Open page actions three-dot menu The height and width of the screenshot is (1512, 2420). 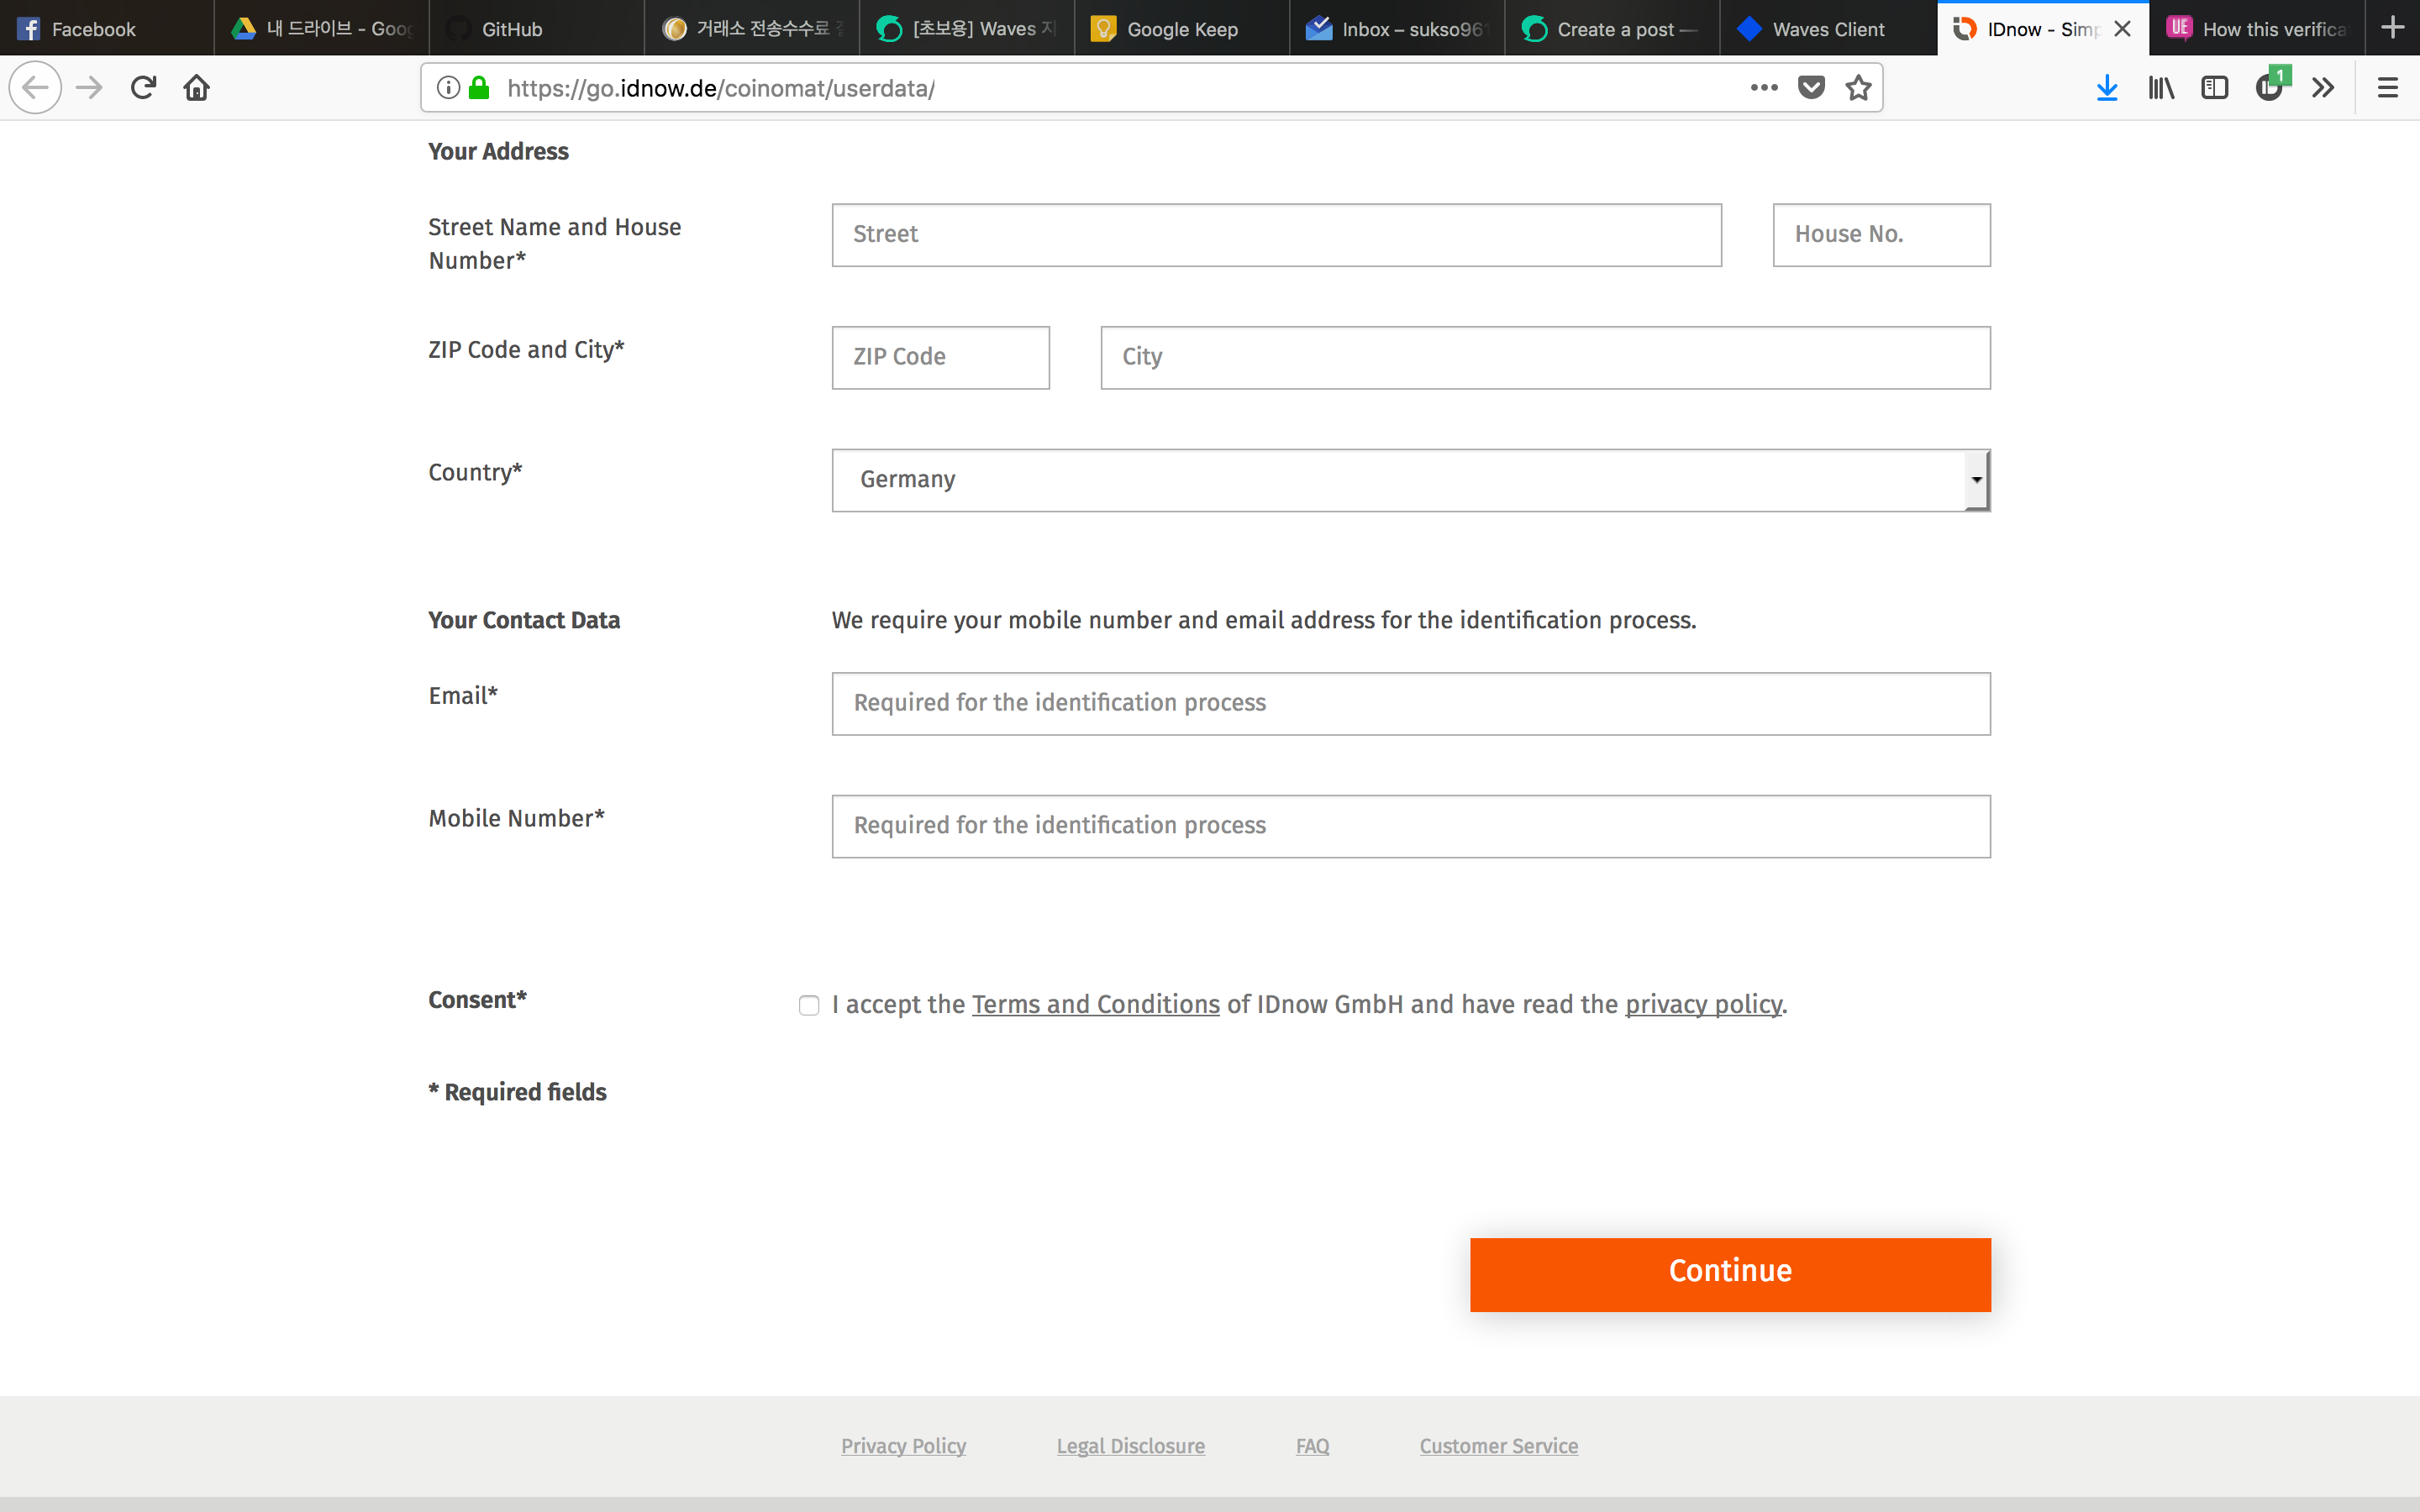[1764, 88]
